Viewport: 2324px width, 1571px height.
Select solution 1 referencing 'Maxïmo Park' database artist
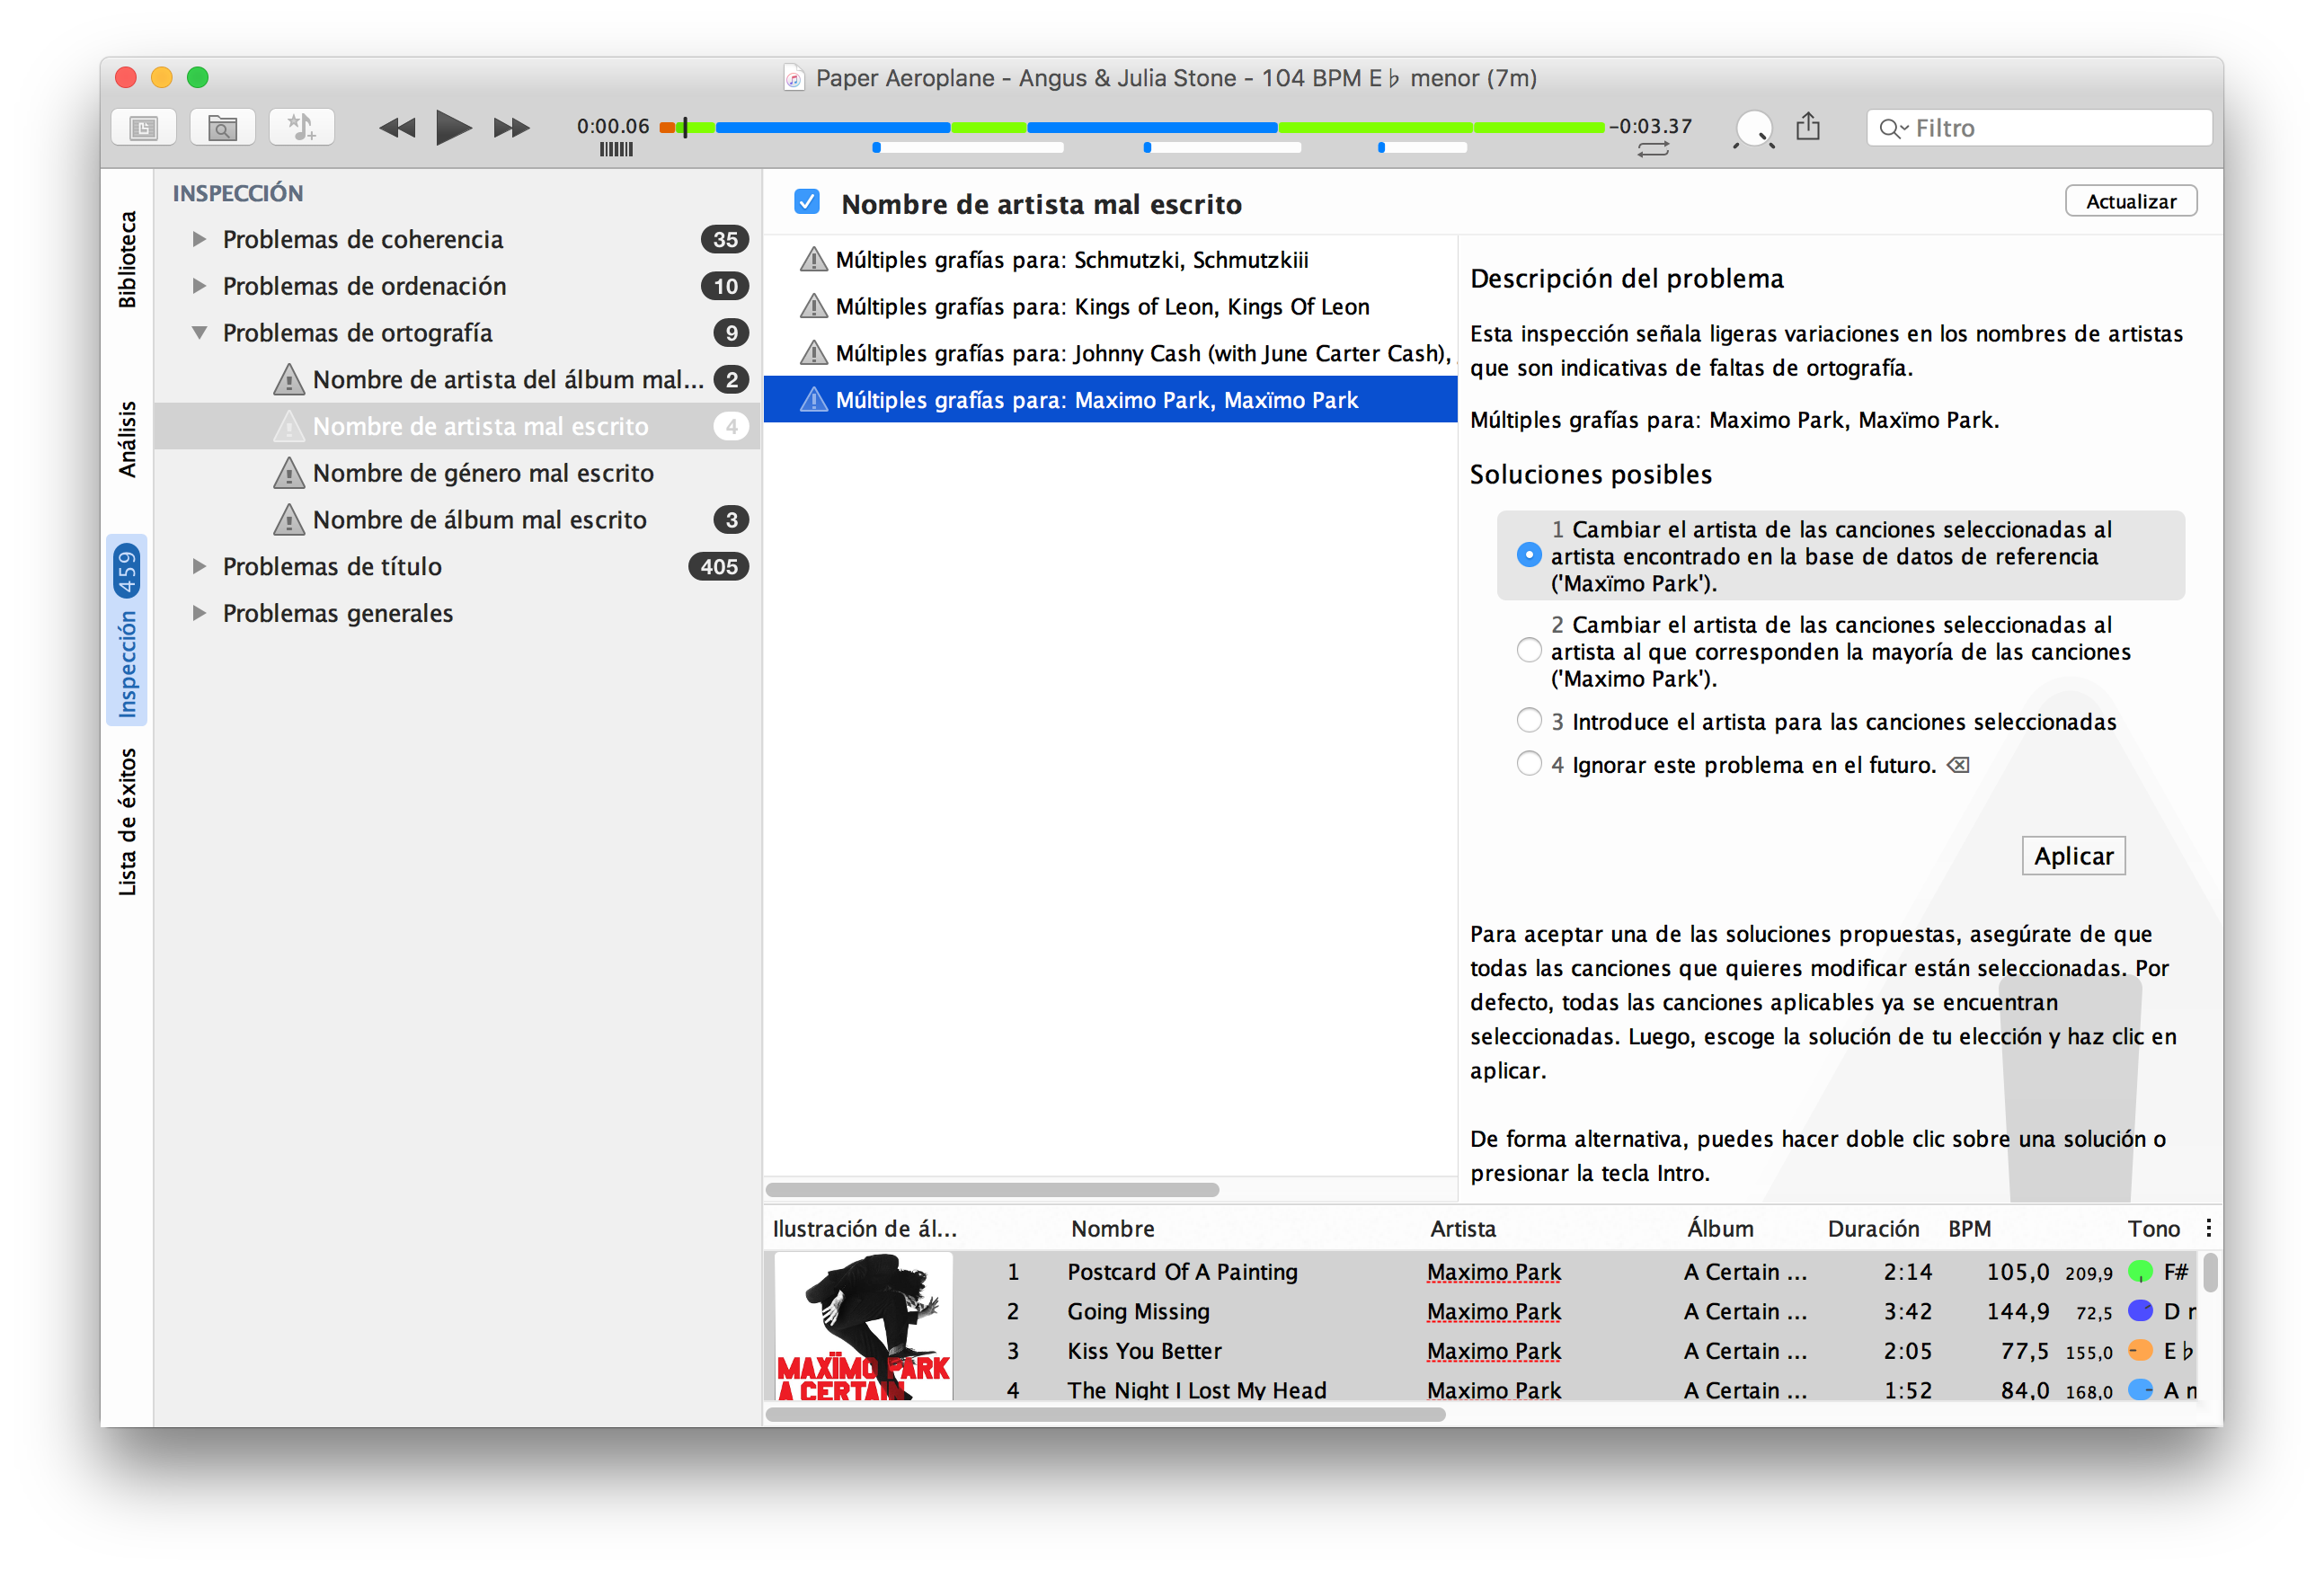[x=1529, y=555]
